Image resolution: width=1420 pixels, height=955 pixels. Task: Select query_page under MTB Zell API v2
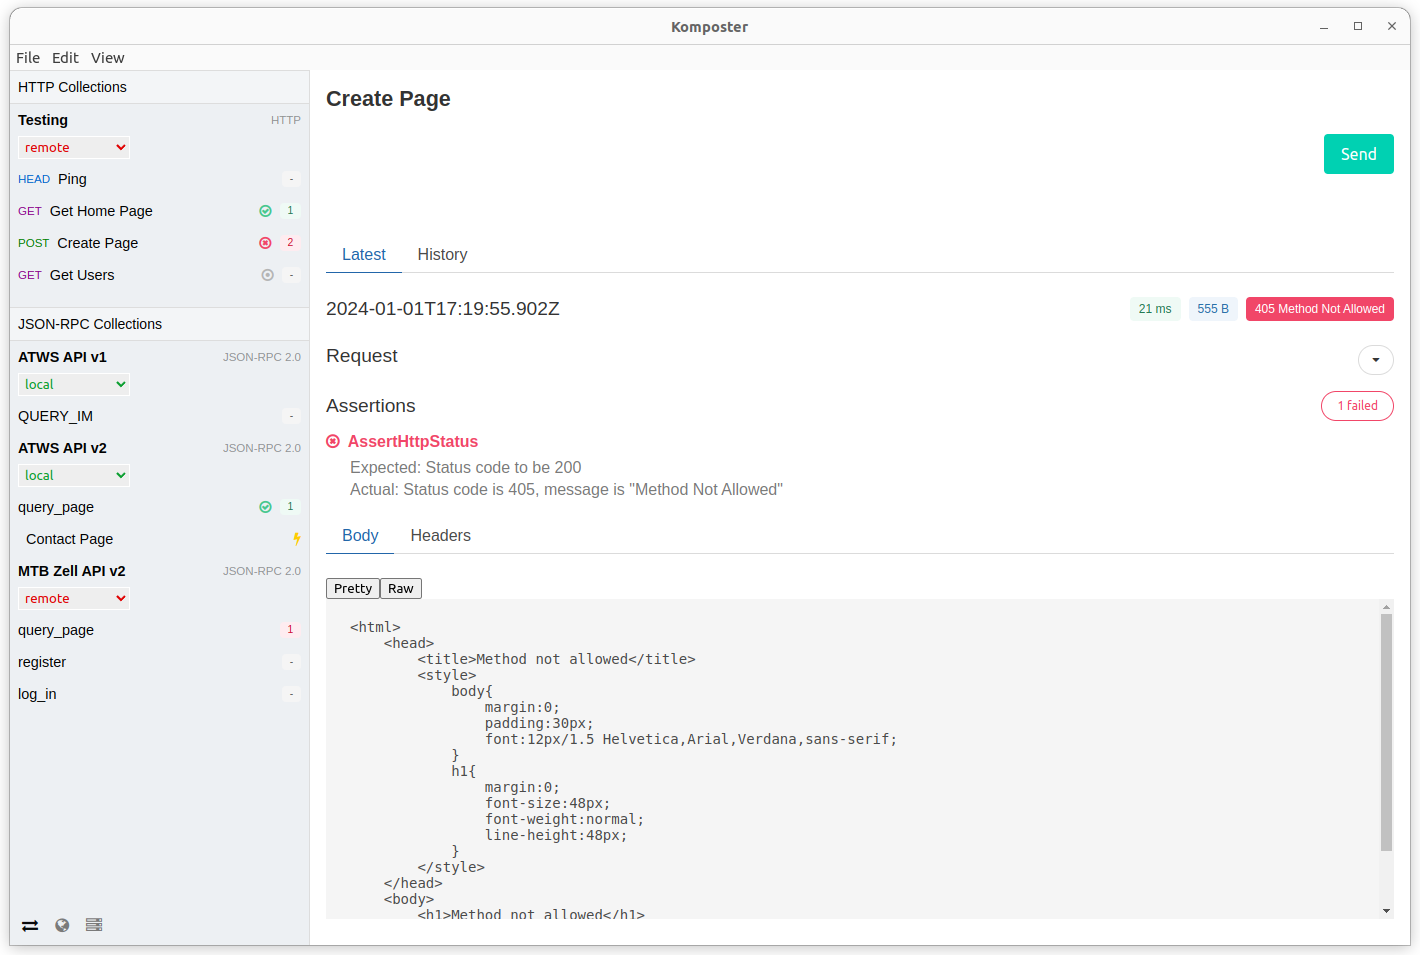point(159,630)
